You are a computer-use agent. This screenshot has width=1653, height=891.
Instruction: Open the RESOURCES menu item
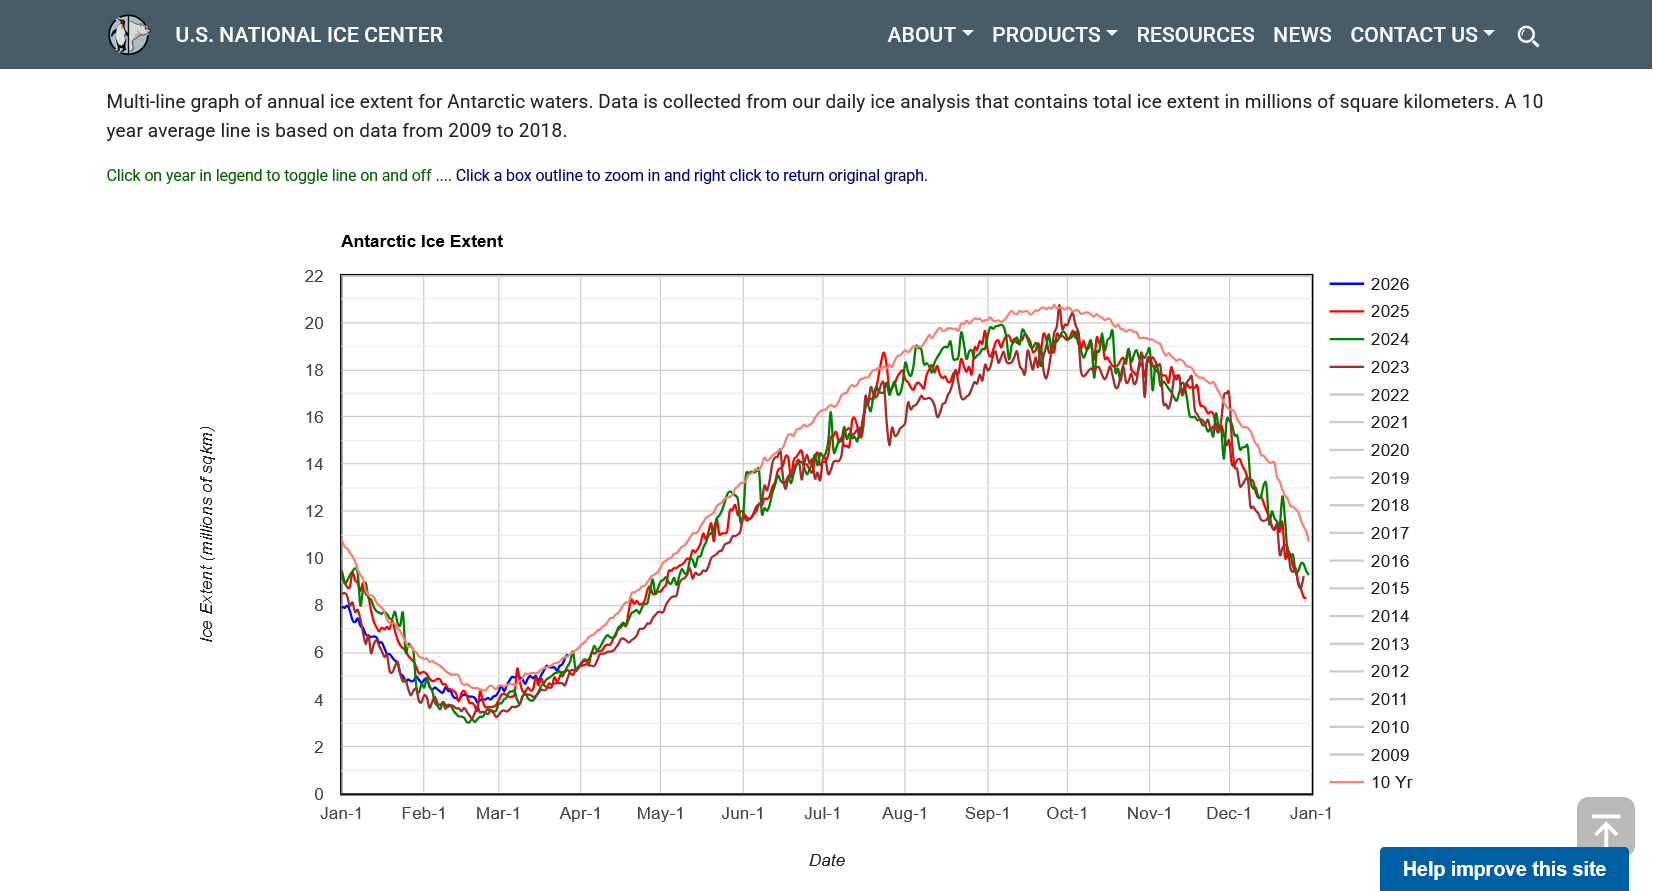(1195, 35)
